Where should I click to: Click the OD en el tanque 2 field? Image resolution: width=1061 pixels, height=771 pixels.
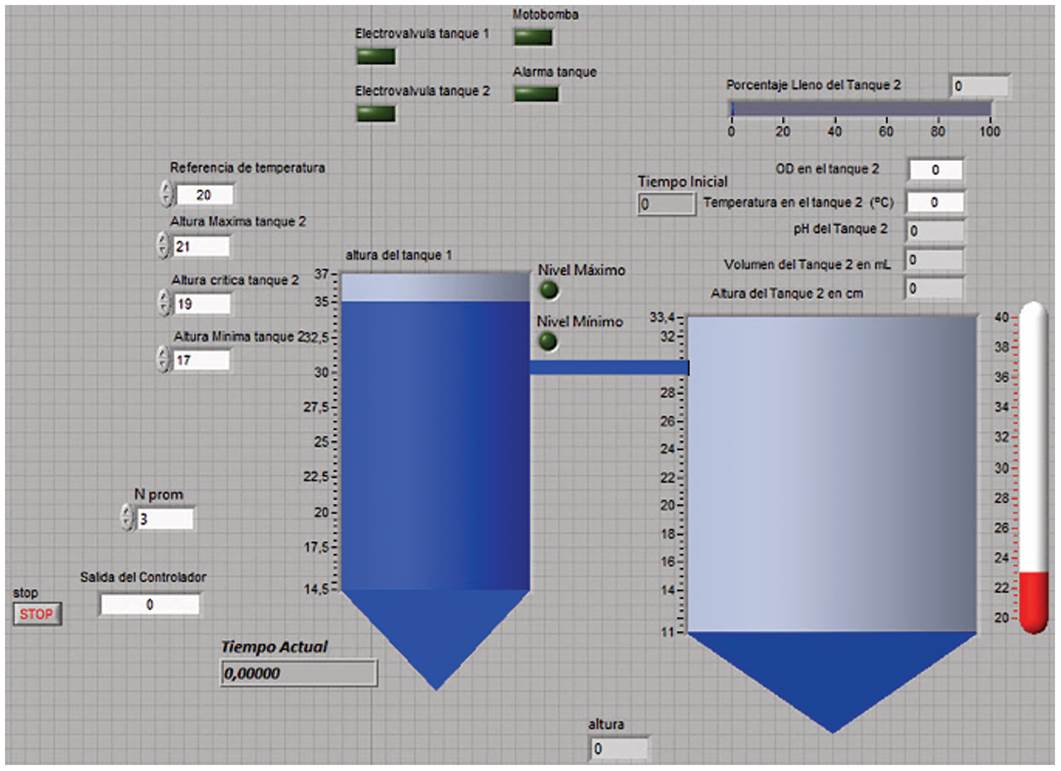pyautogui.click(x=936, y=170)
